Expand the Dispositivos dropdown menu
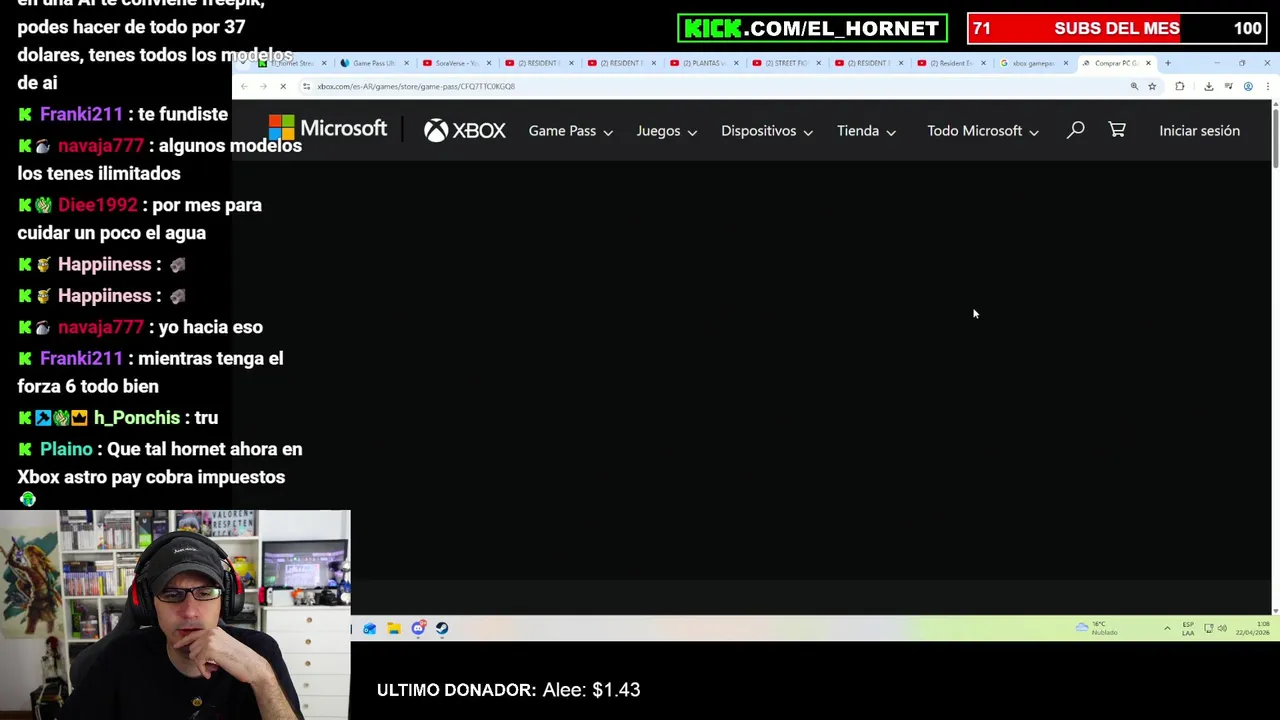 (767, 131)
